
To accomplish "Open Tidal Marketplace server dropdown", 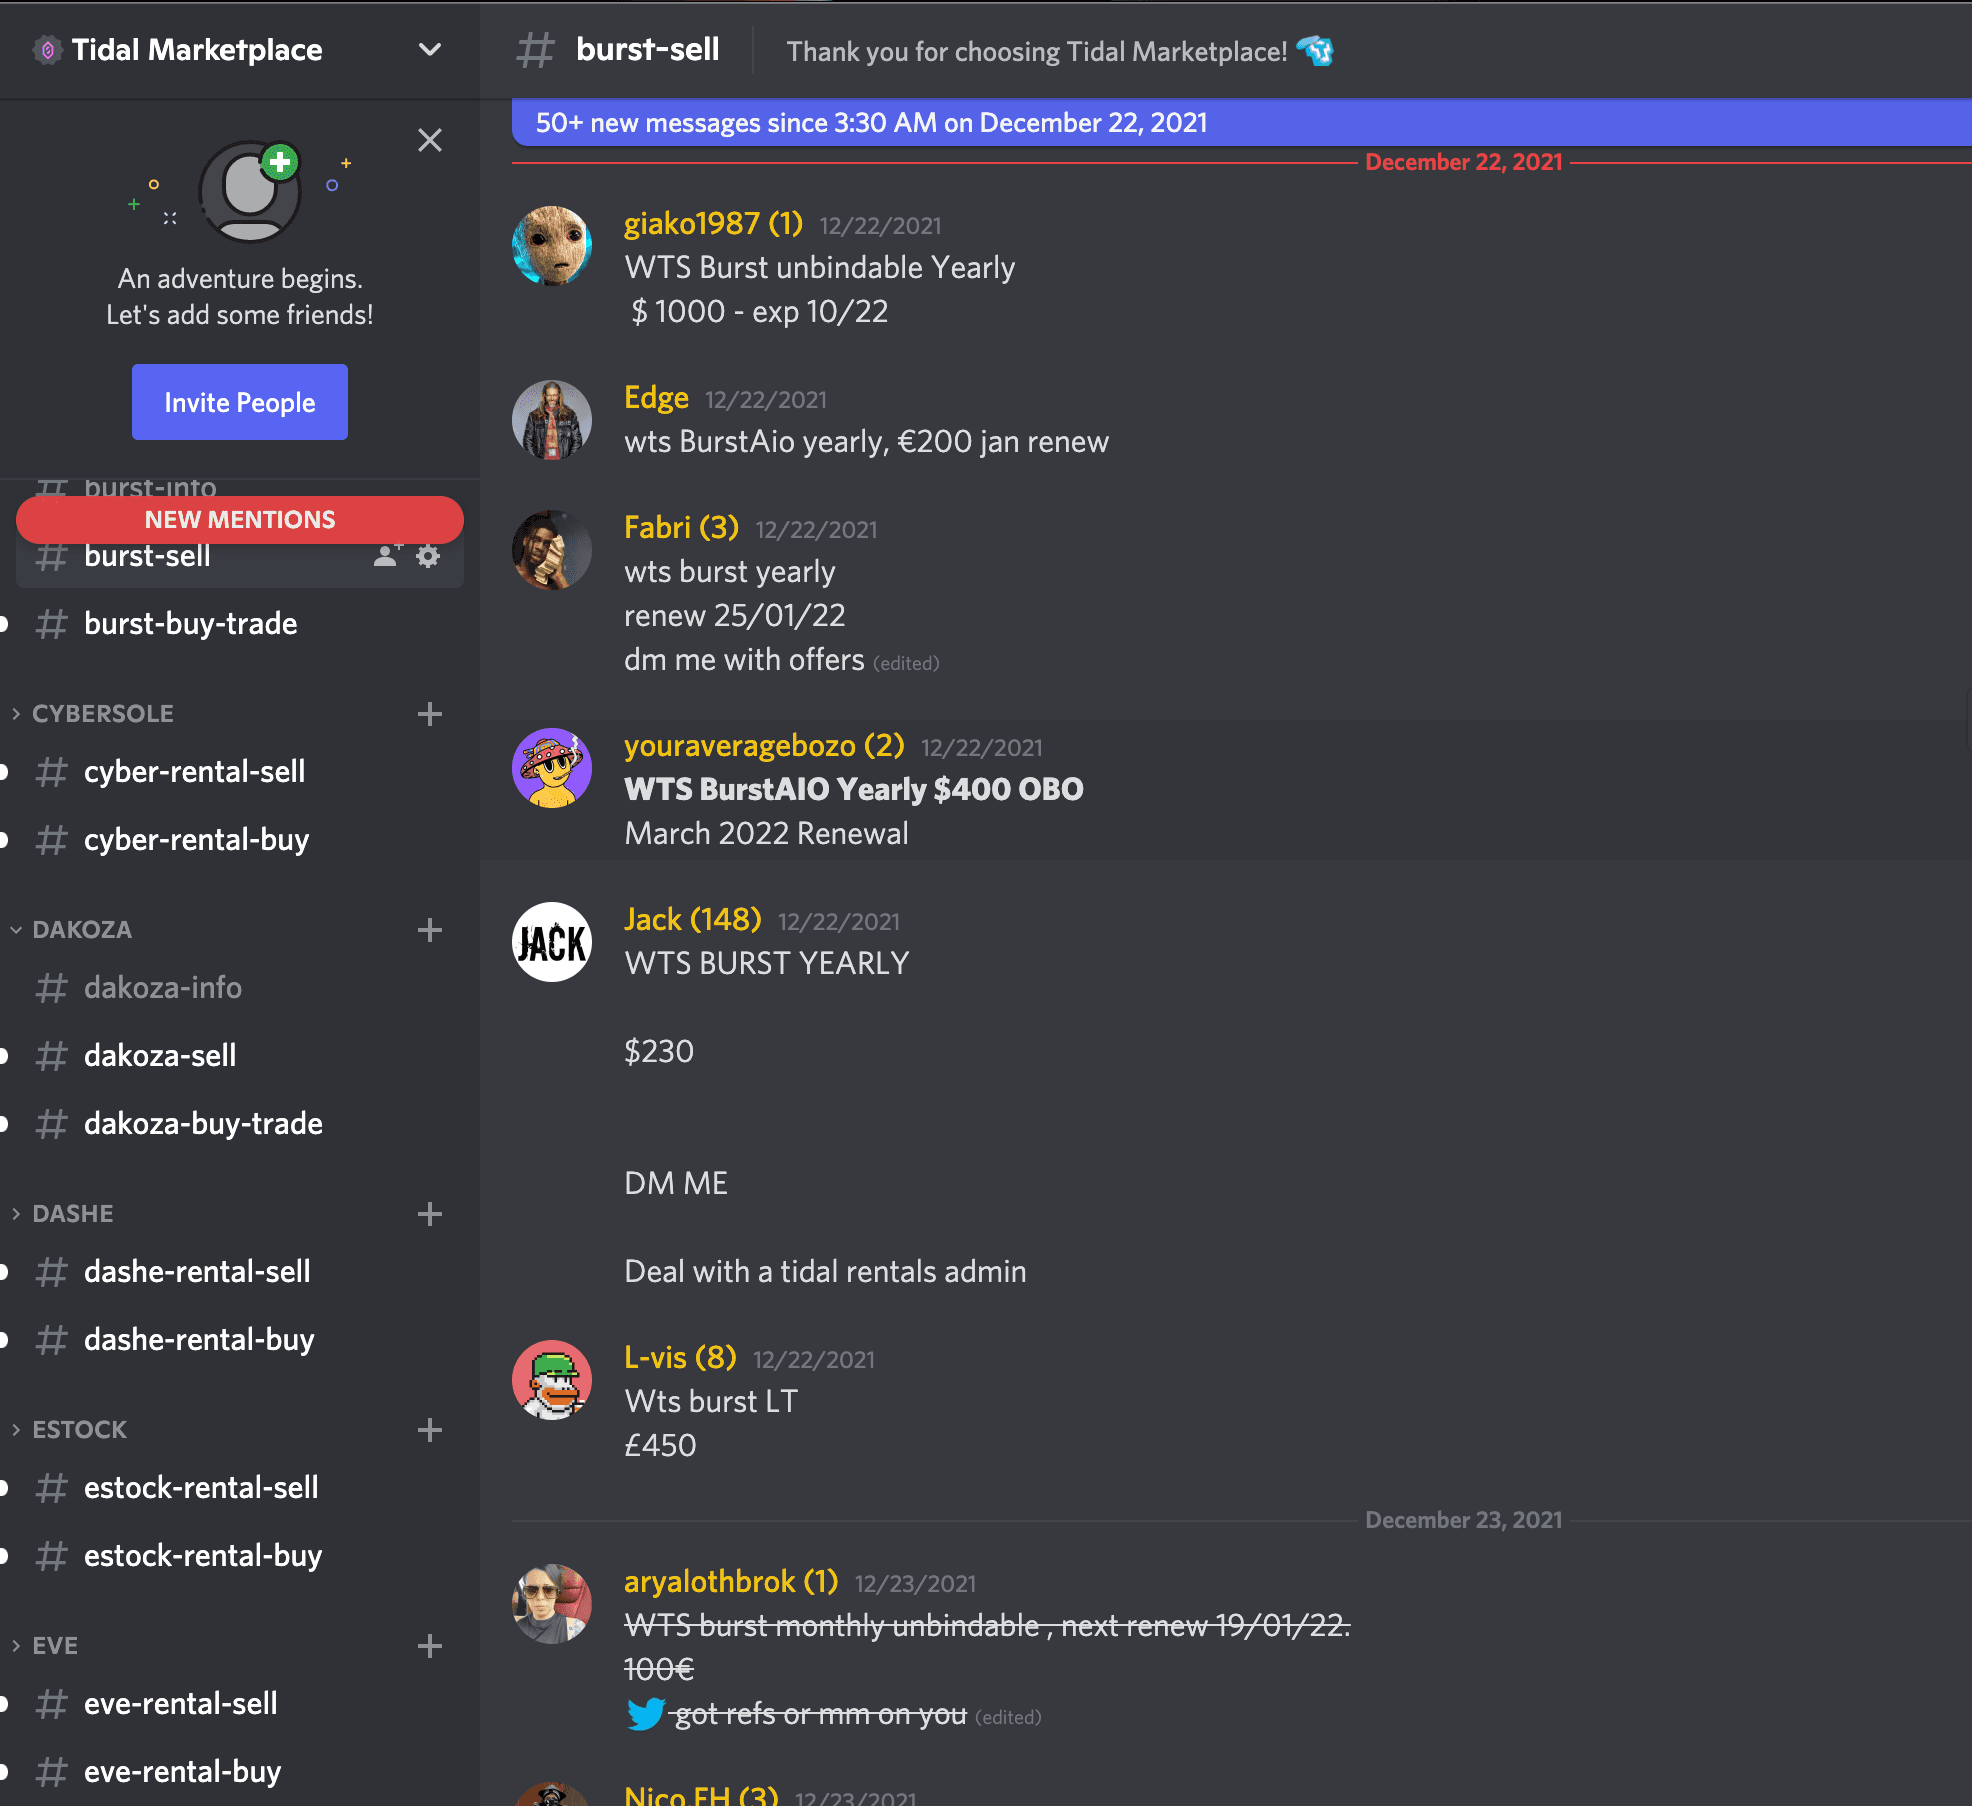I will pyautogui.click(x=430, y=50).
